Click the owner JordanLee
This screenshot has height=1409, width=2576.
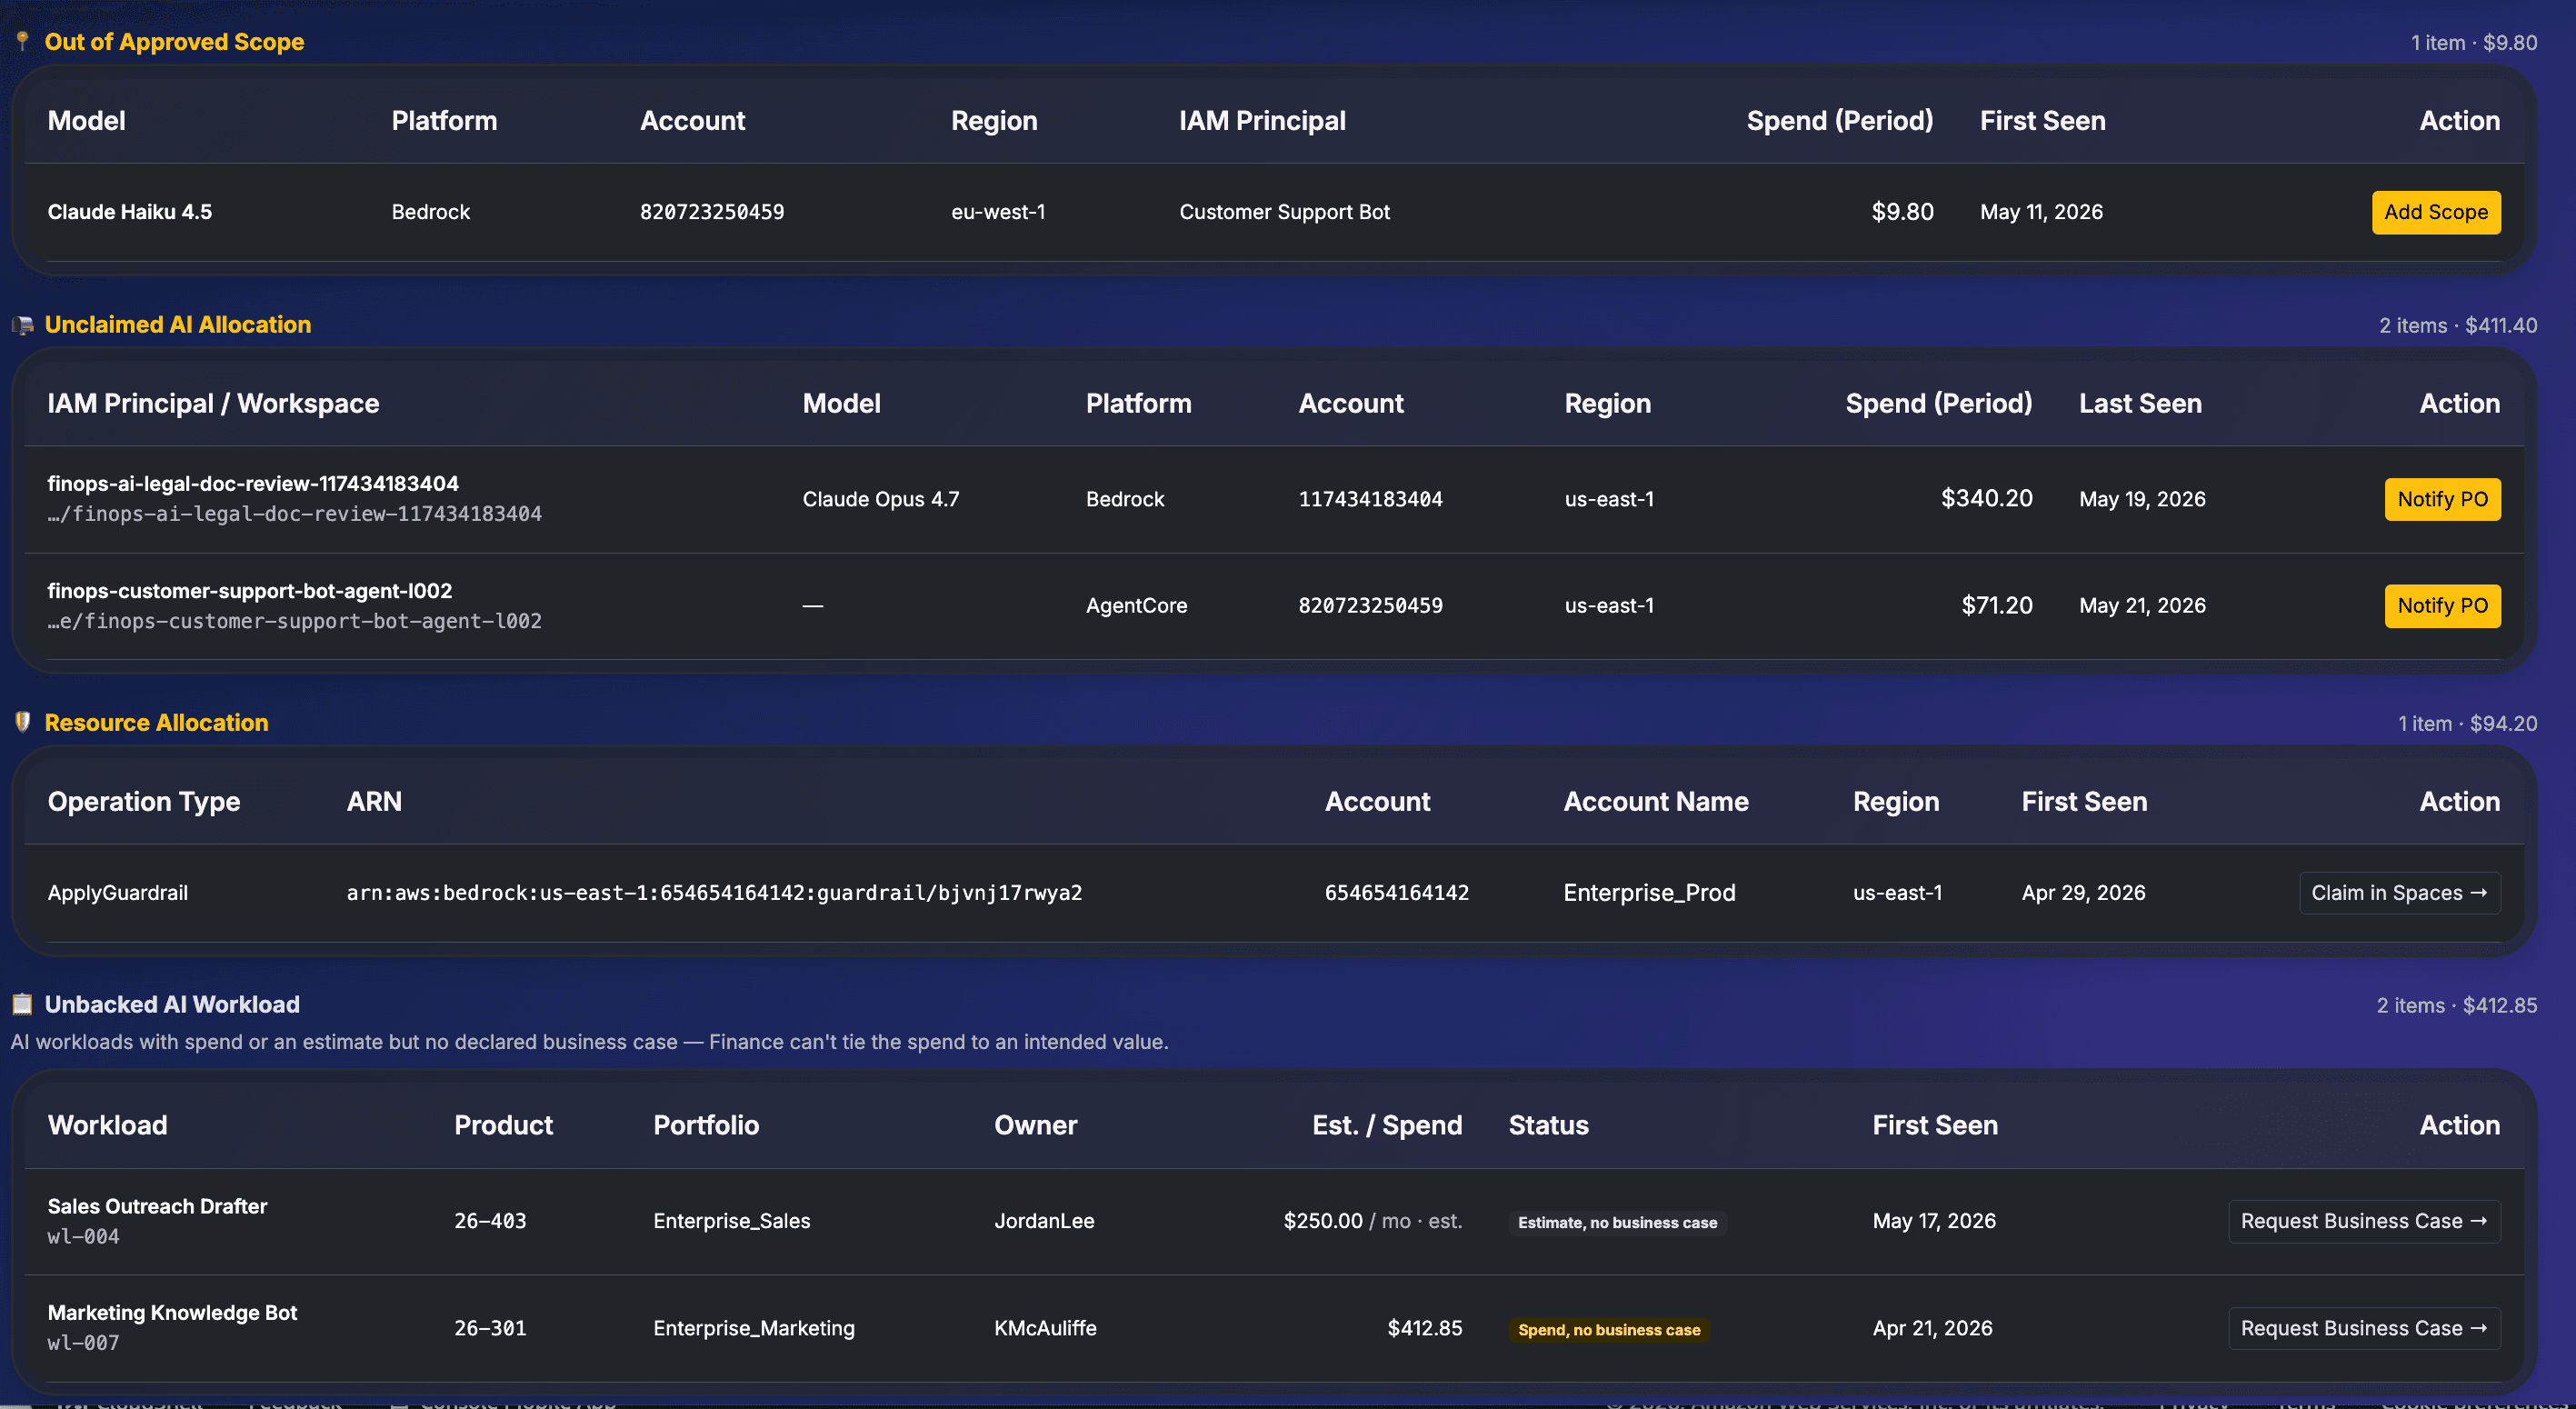[1044, 1221]
